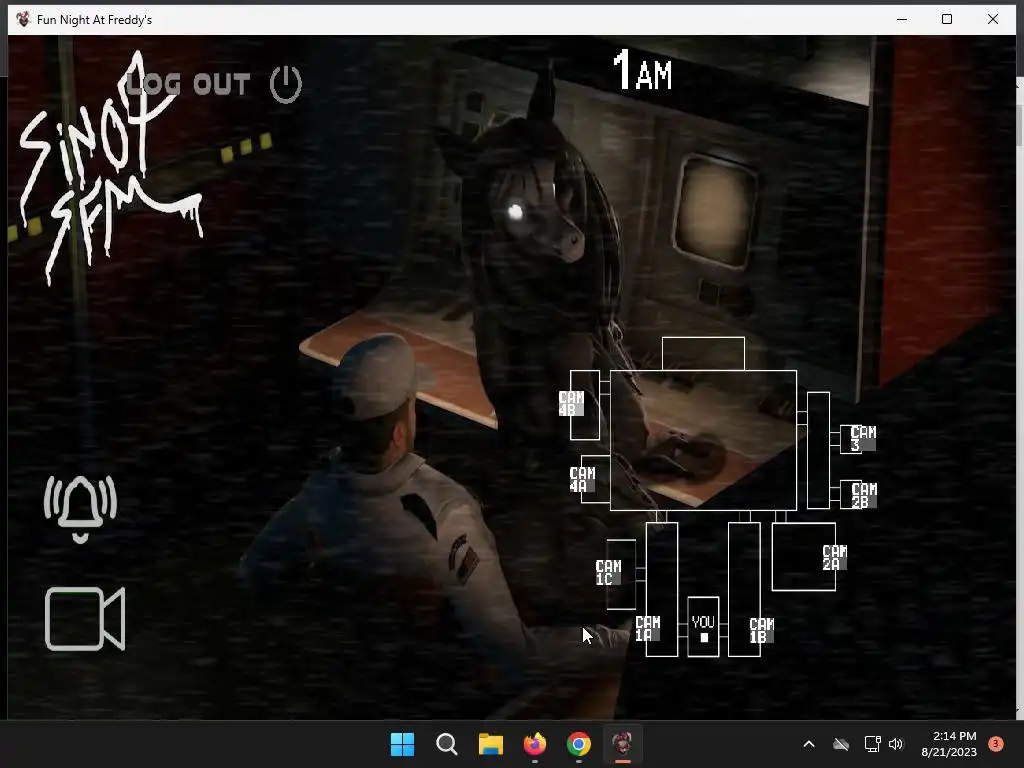The width and height of the screenshot is (1024, 768).
Task: Open the camera monitor icon
Action: (85, 619)
